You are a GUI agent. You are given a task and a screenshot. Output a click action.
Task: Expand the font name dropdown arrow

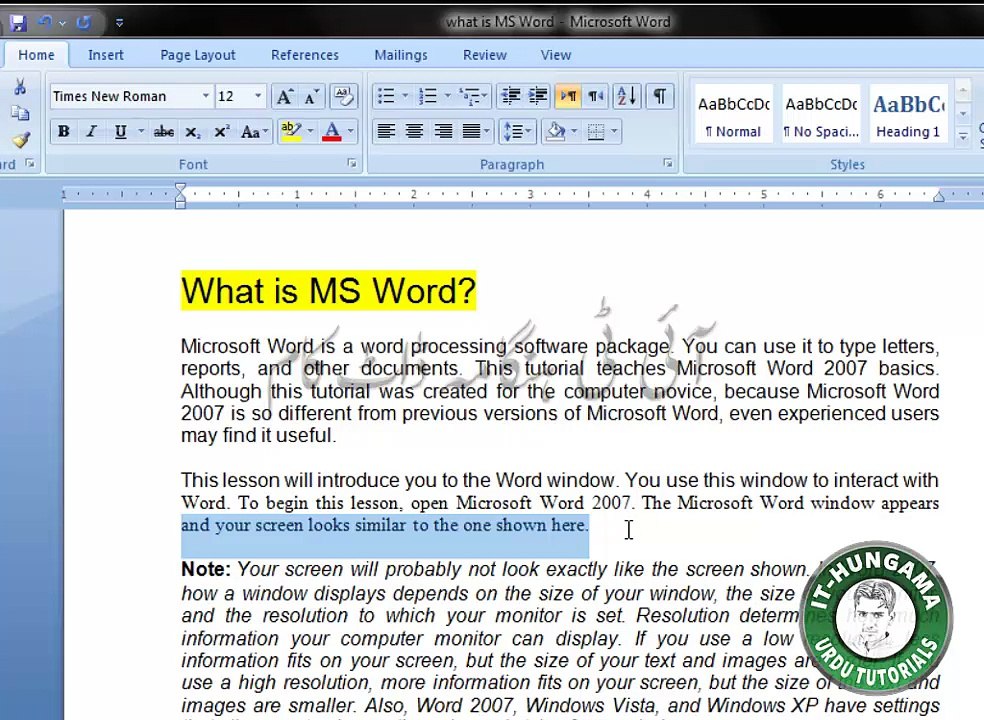click(206, 96)
